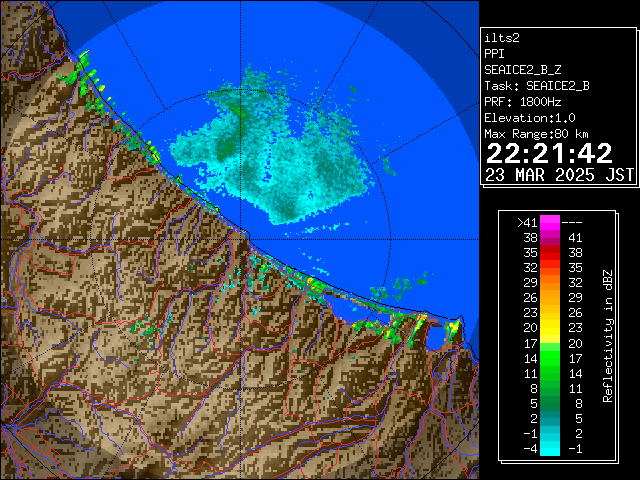The image size is (640, 480).
Task: Click the radar site at the map center
Action: [x=240, y=240]
